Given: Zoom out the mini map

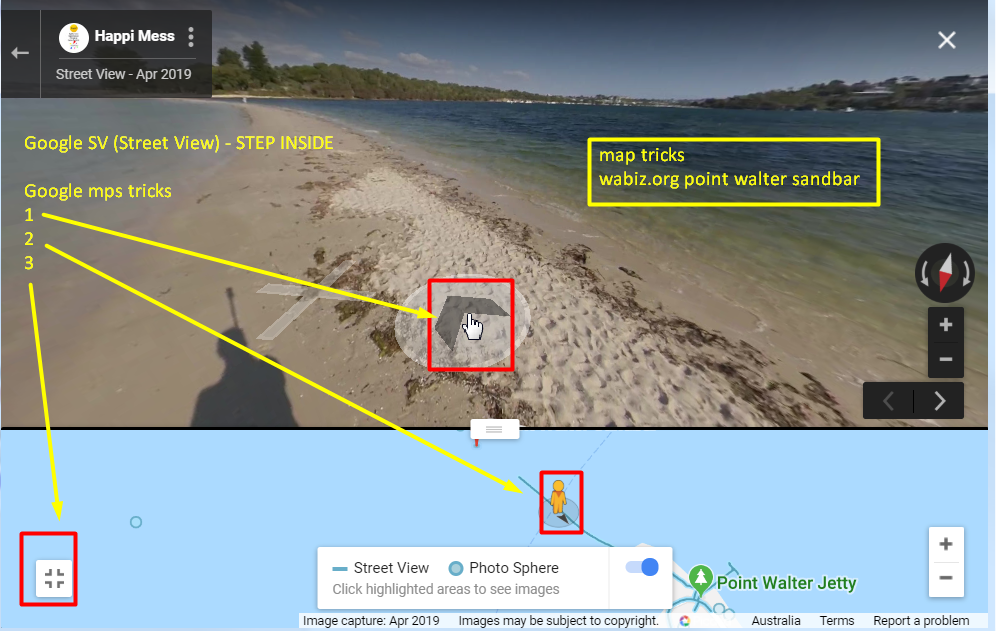Looking at the screenshot, I should [x=946, y=578].
